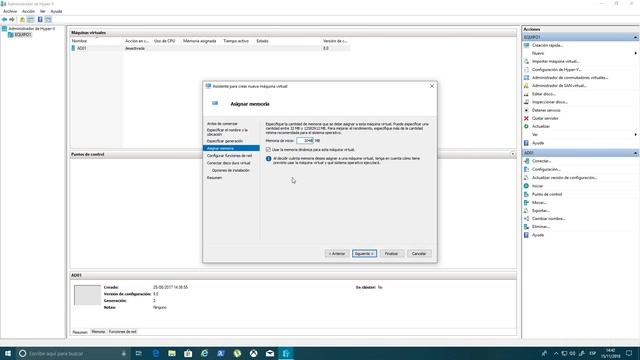Go to Especificar generación wizard step

point(224,141)
